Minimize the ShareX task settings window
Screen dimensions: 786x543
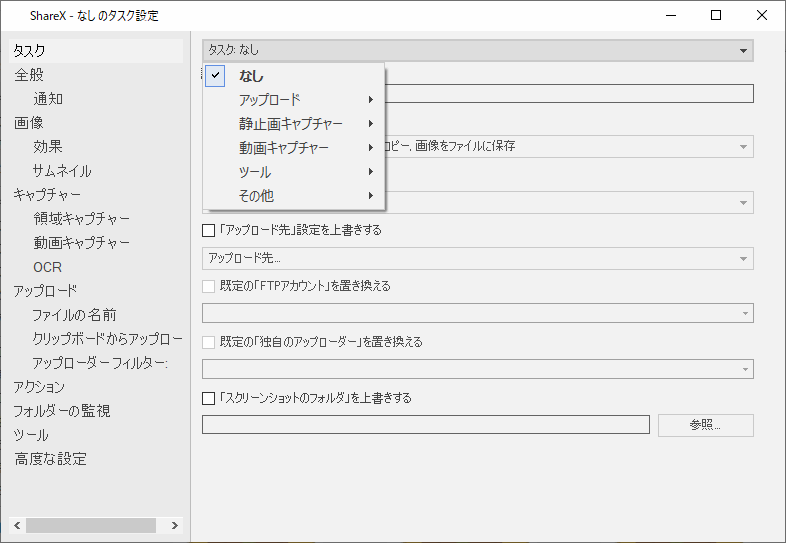tap(671, 15)
